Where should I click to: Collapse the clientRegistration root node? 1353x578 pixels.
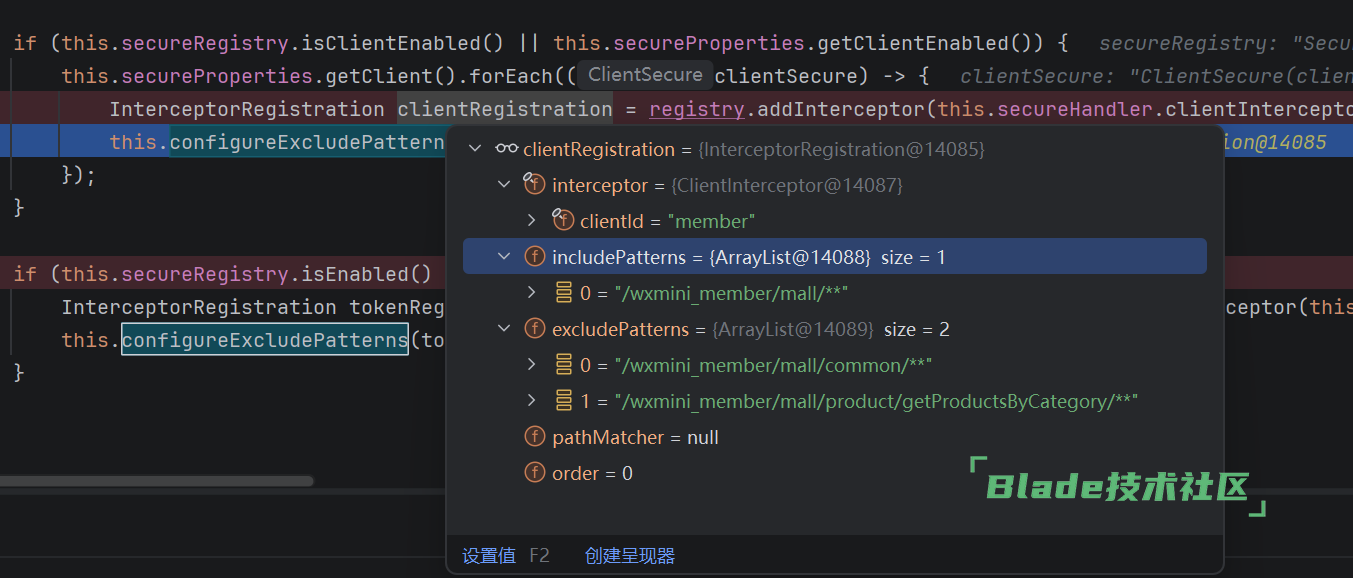(475, 149)
